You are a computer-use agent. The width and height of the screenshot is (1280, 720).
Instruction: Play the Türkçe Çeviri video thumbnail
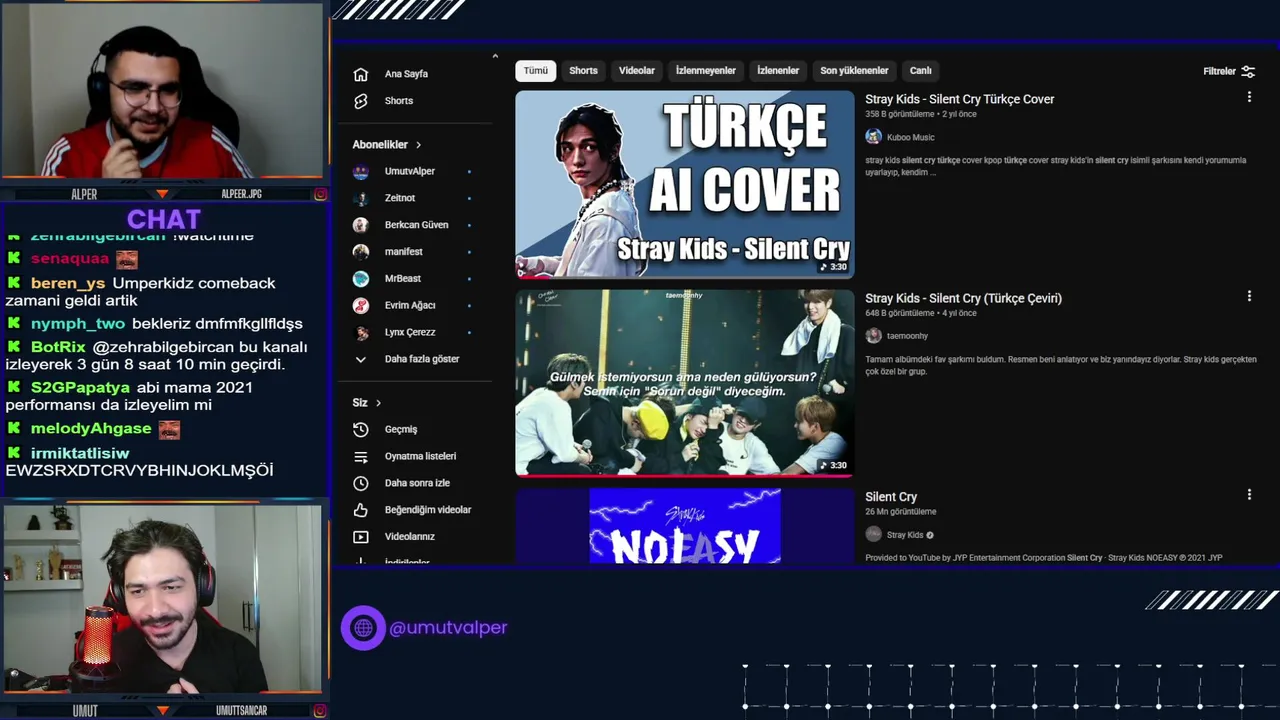[685, 383]
